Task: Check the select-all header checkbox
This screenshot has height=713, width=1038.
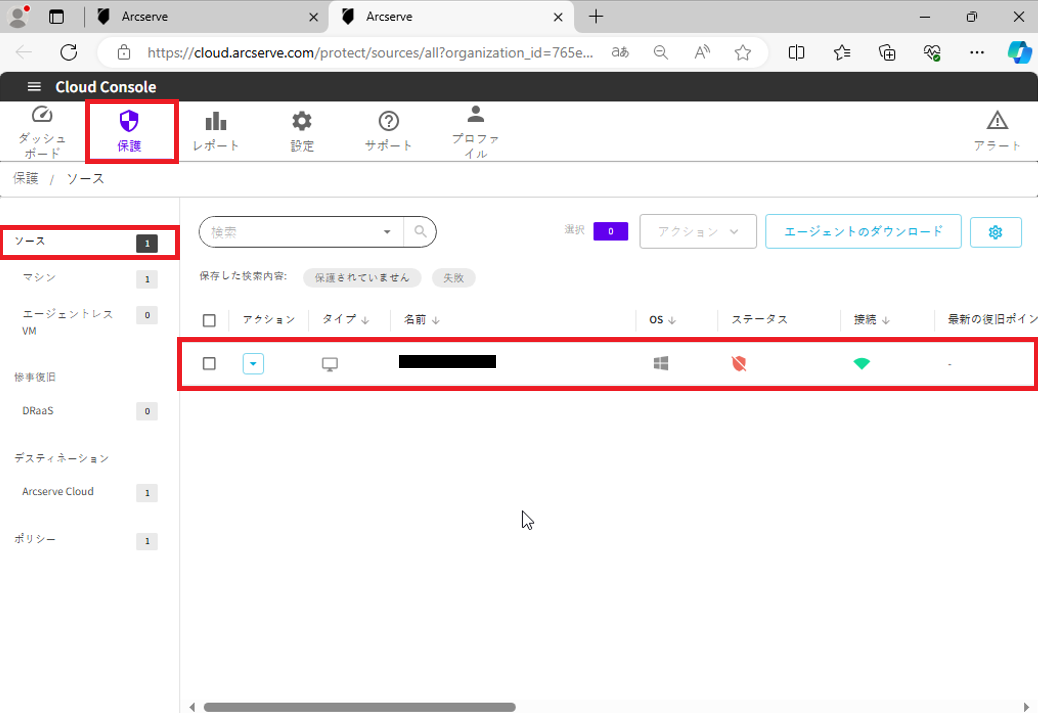Action: click(209, 320)
